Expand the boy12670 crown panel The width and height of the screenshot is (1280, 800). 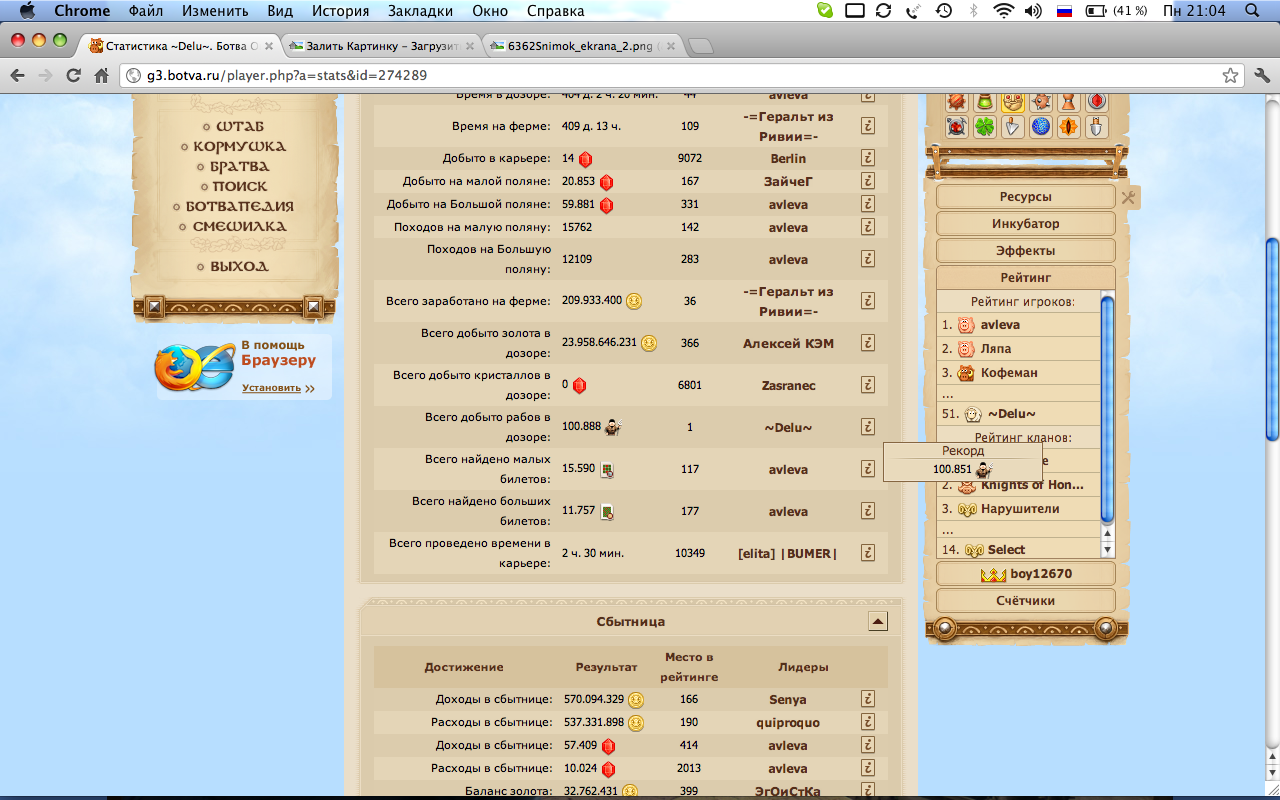tap(1025, 574)
